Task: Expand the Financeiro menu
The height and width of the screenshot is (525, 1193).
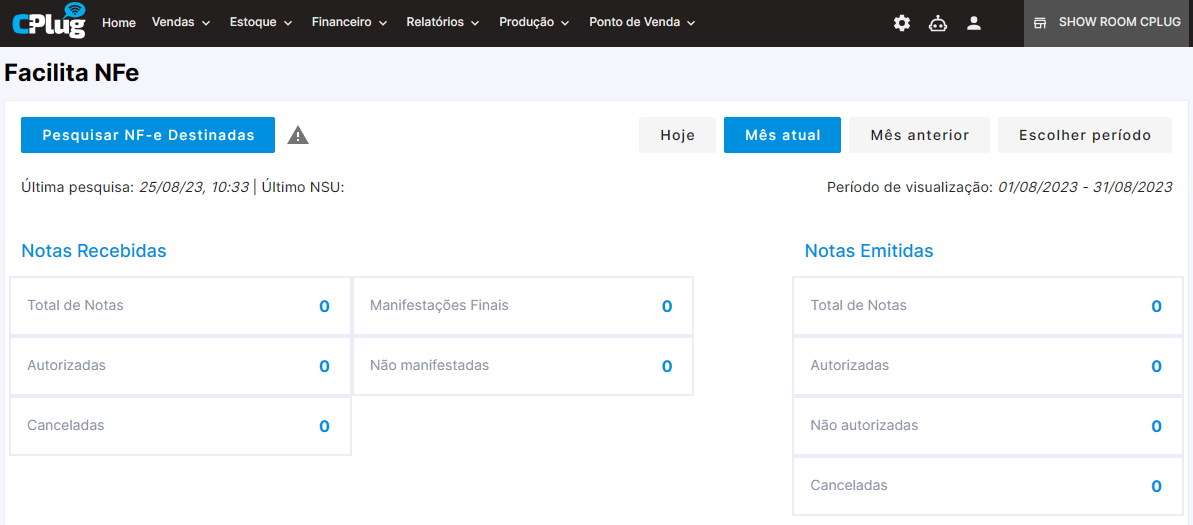Action: [x=349, y=23]
